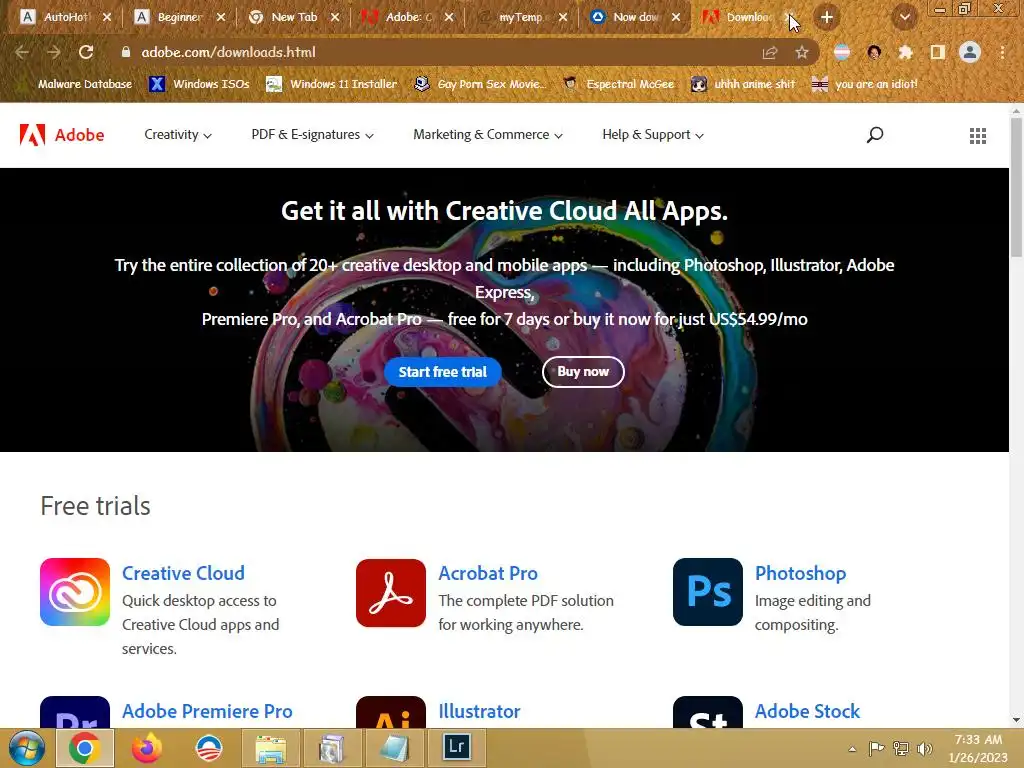
Task: Expand the Creativity menu
Action: (x=178, y=135)
